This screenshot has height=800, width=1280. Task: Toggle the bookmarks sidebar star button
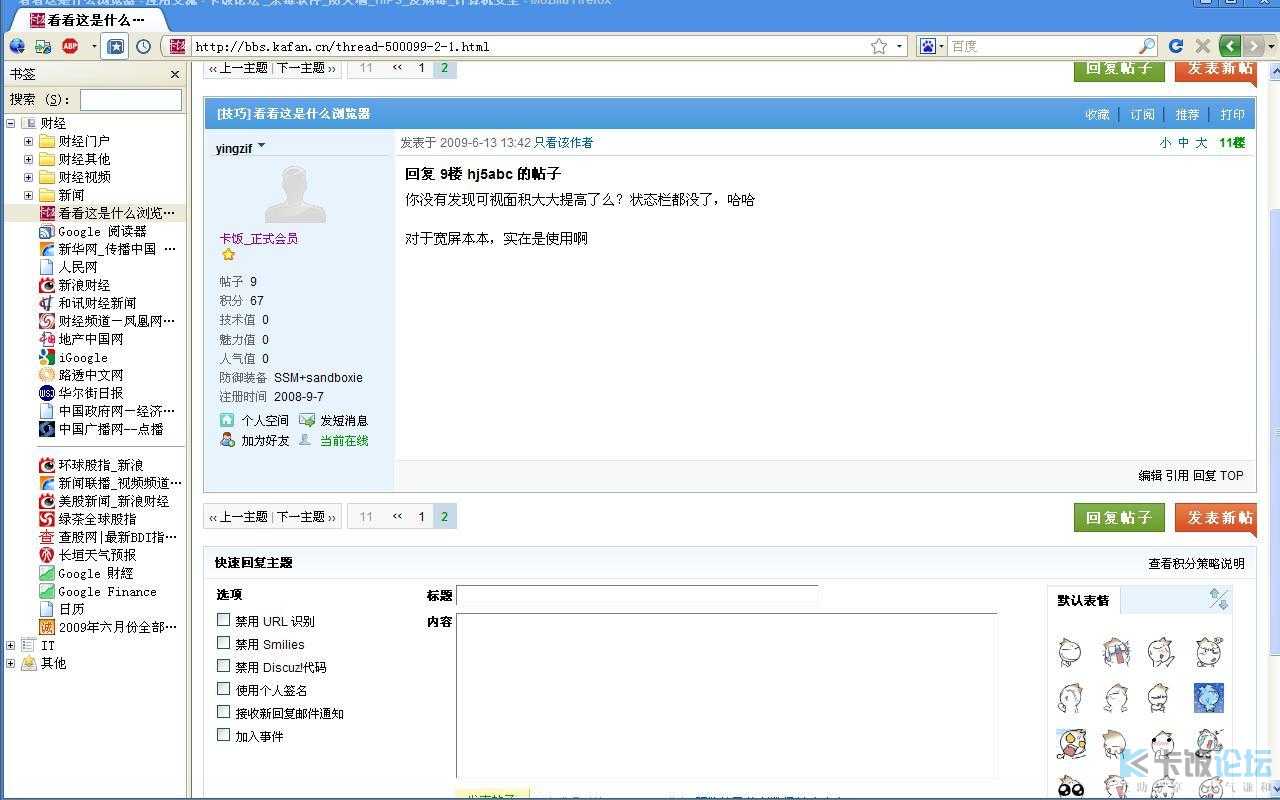coord(116,46)
